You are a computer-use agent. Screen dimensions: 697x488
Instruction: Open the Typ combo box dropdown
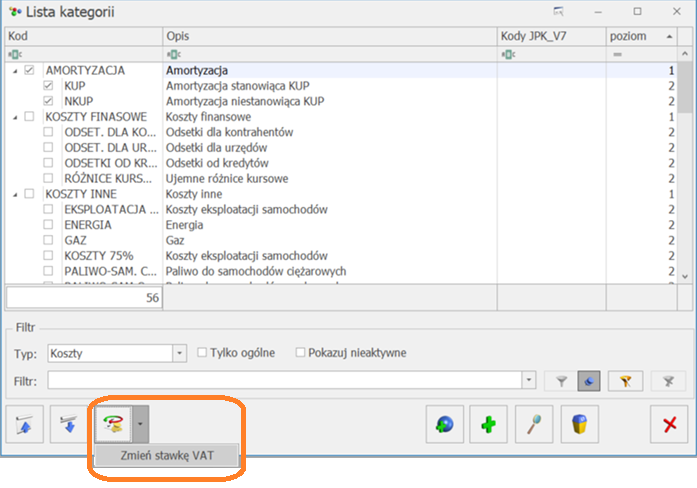(179, 353)
